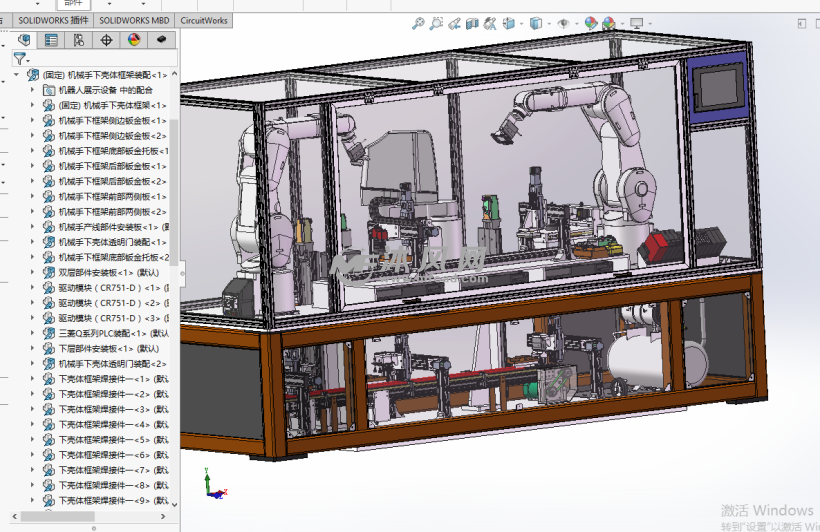The height and width of the screenshot is (532, 820).
Task: Switch to the SOLIDWORKS MBD tab
Action: coord(134,20)
